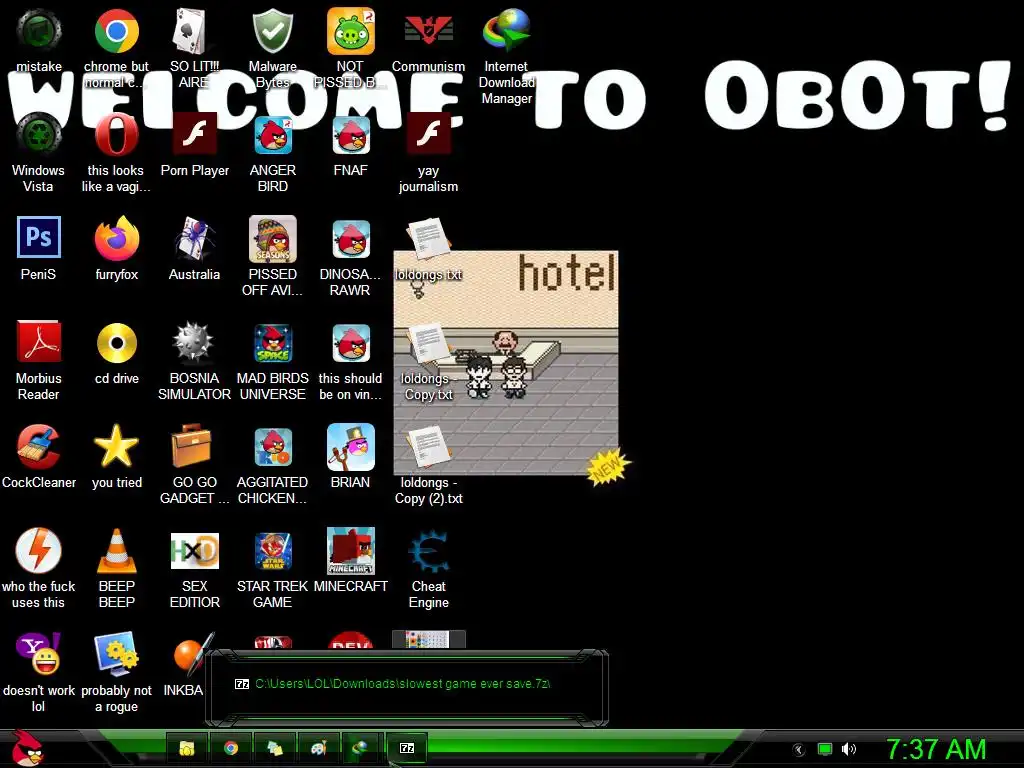Click the stacked-files taskbar button
Viewport: 1024px width, 768px height.
coord(275,748)
